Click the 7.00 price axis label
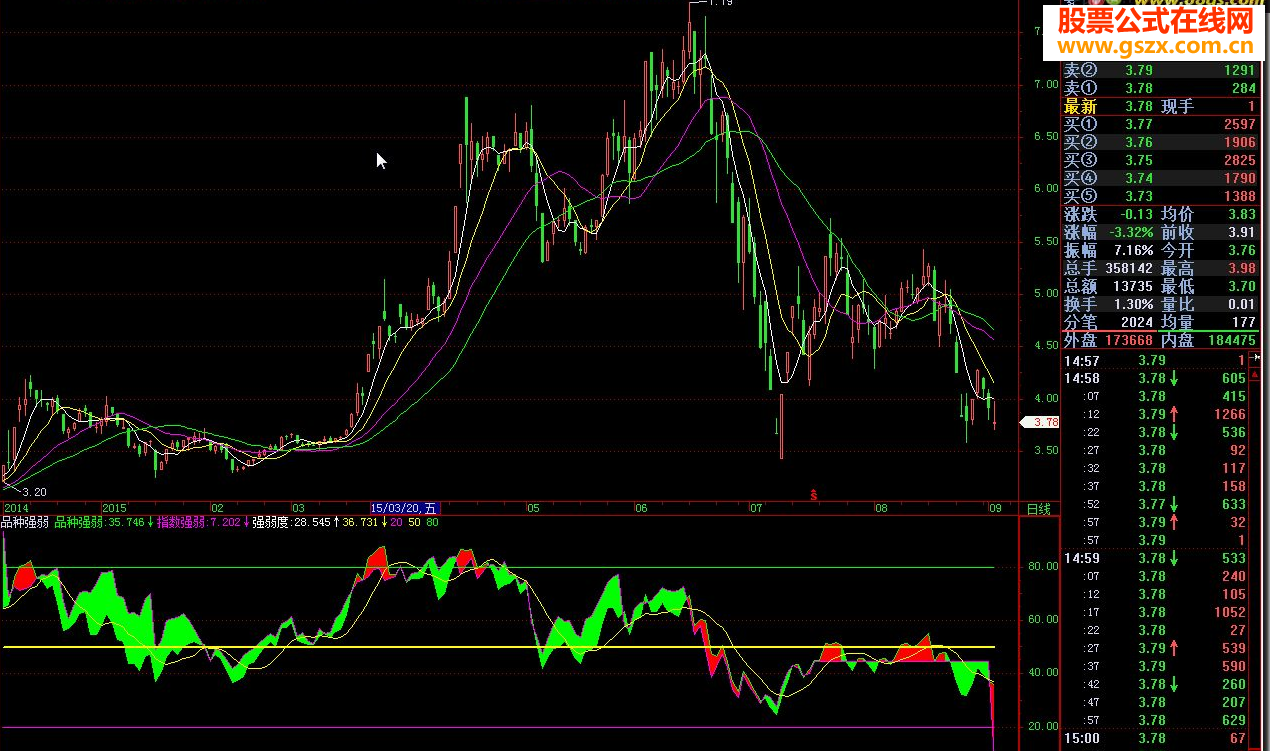The image size is (1270, 751). pyautogui.click(x=1045, y=84)
